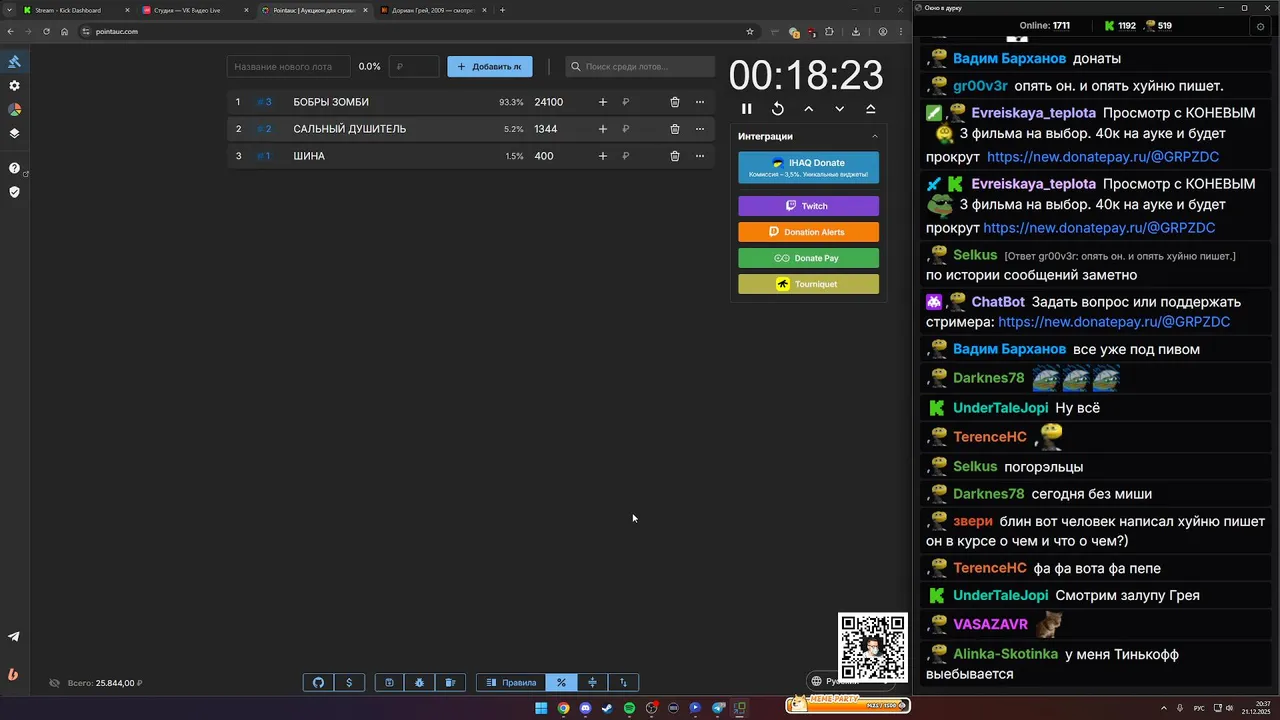Open settings gear in Pointauc sidebar
This screenshot has height=720, width=1280.
[14, 86]
